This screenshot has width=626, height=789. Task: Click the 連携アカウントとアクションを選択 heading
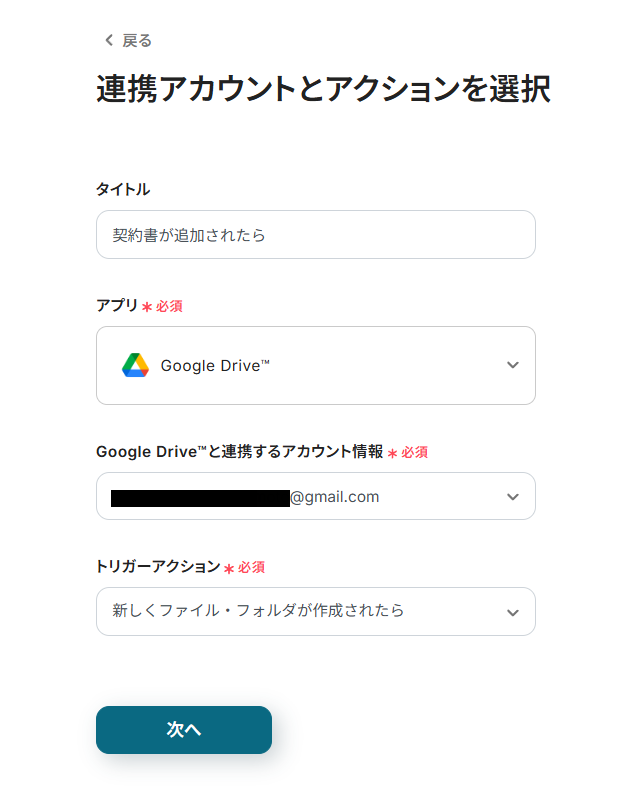coord(323,90)
